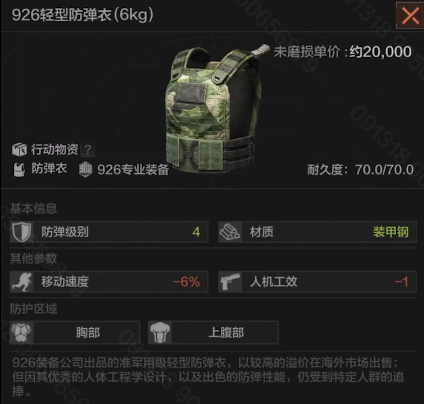This screenshot has height=404, width=424.
Task: Click the 防弹衣 vest category icon
Action: click(19, 169)
